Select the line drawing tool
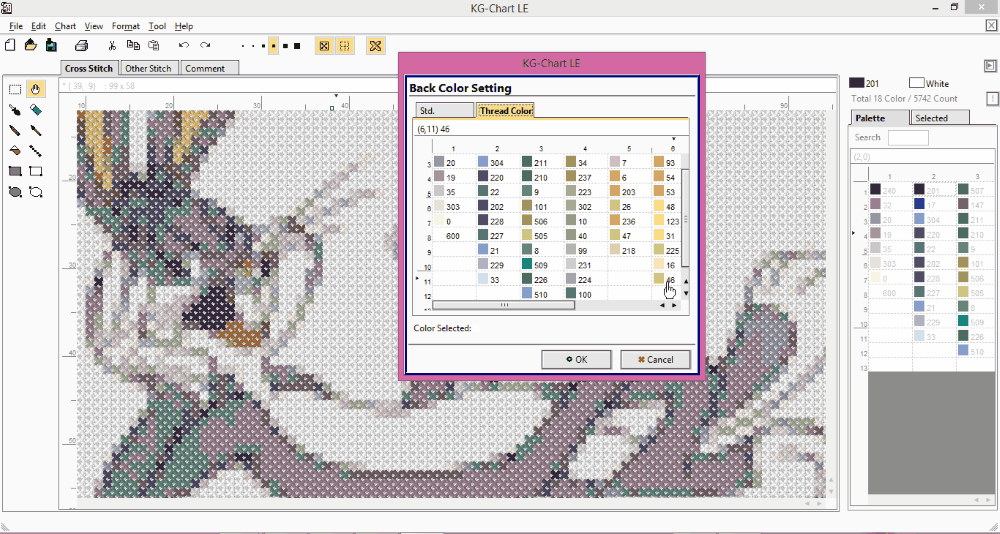Viewport: 1000px width, 534px height. pyautogui.click(x=36, y=151)
